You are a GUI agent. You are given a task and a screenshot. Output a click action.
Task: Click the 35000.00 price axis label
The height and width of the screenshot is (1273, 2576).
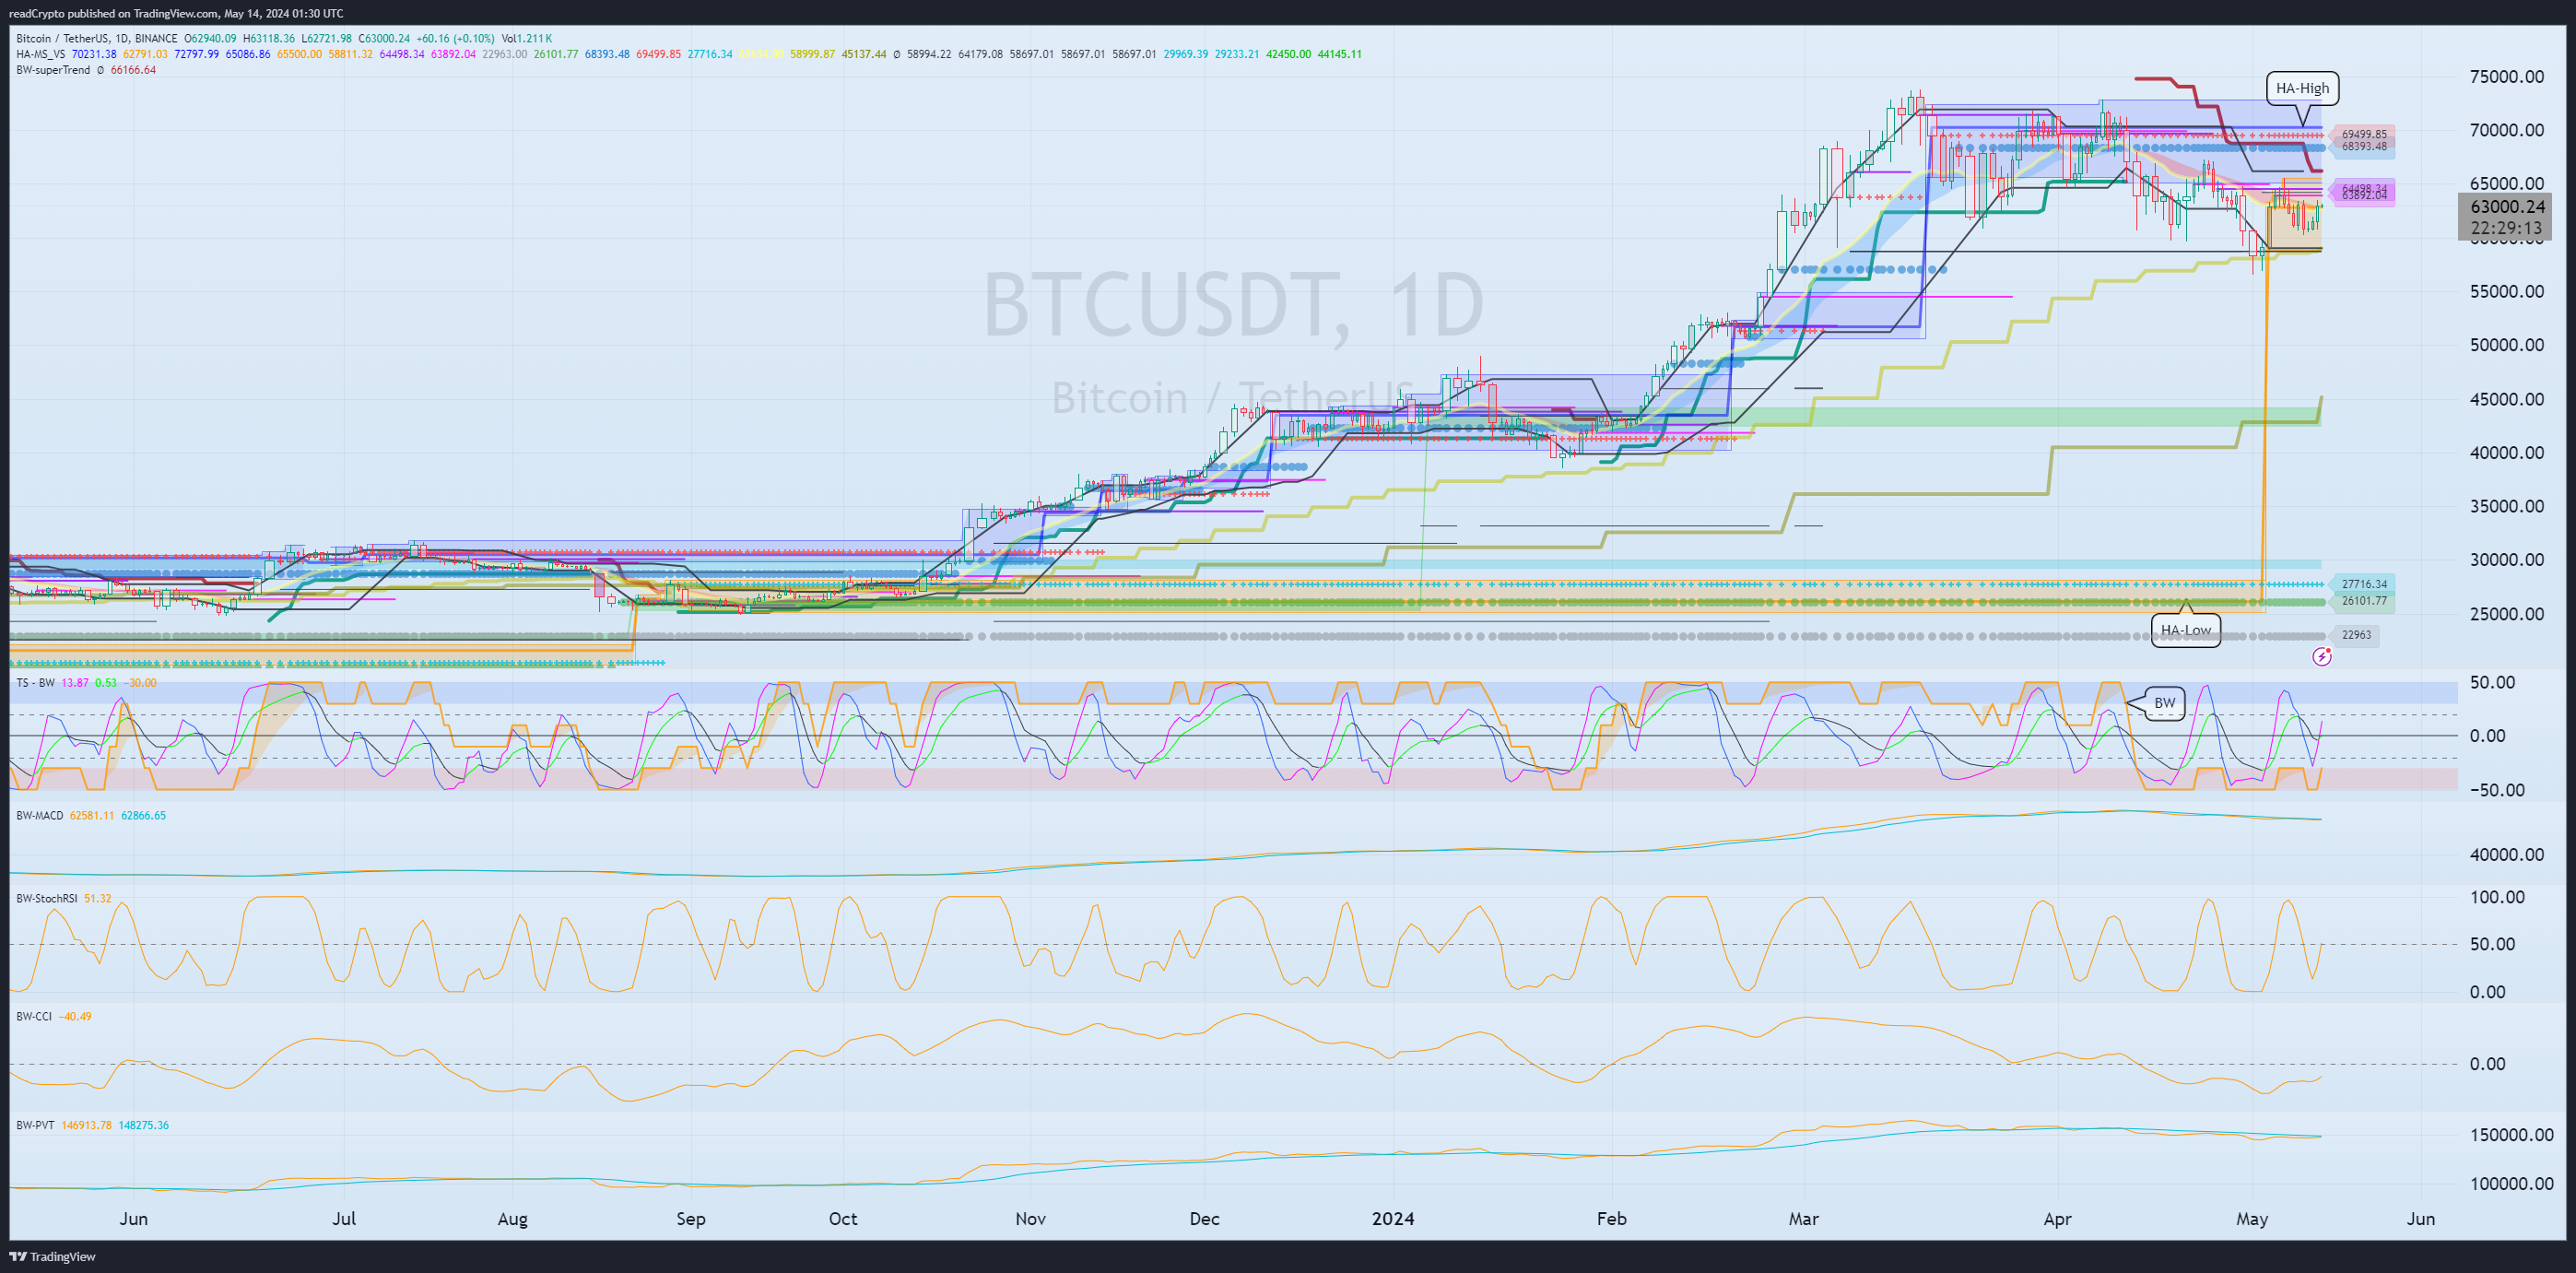tap(2507, 507)
